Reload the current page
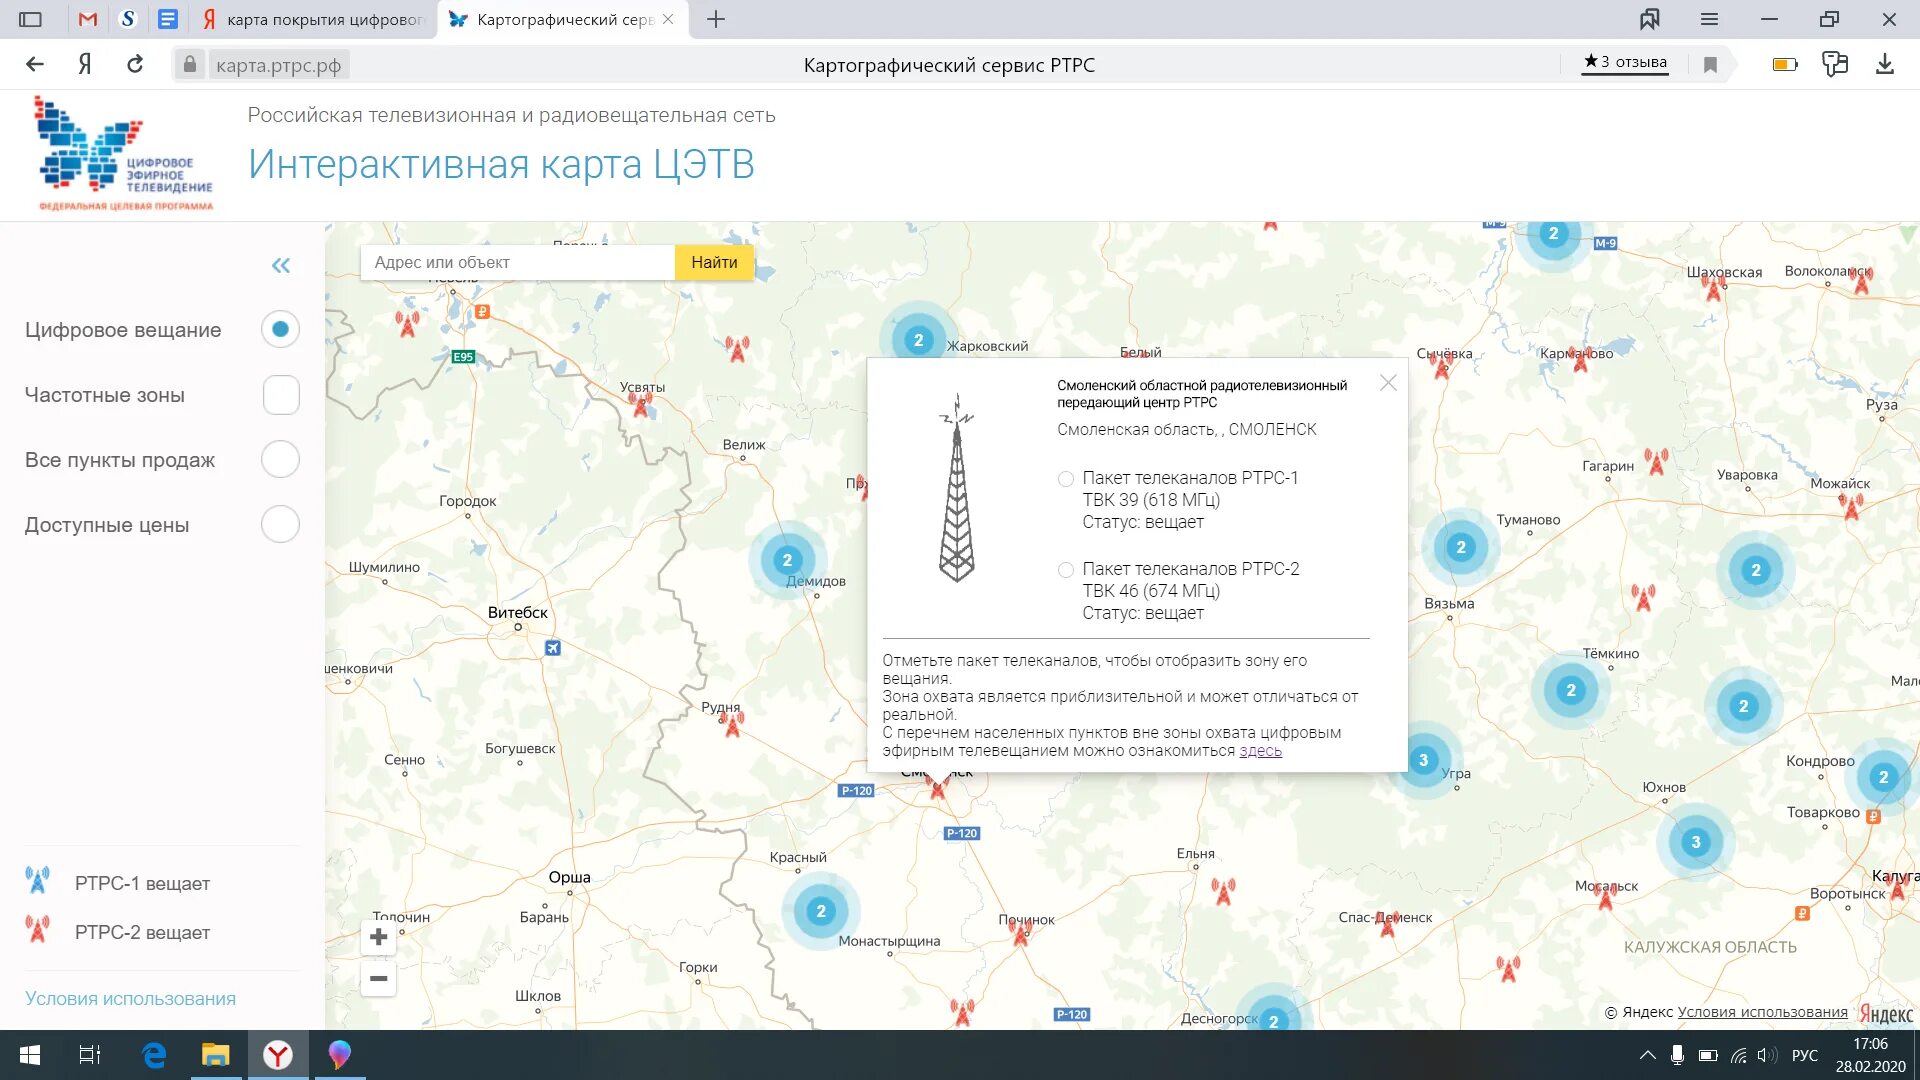Viewport: 1920px width, 1080px height. point(135,65)
